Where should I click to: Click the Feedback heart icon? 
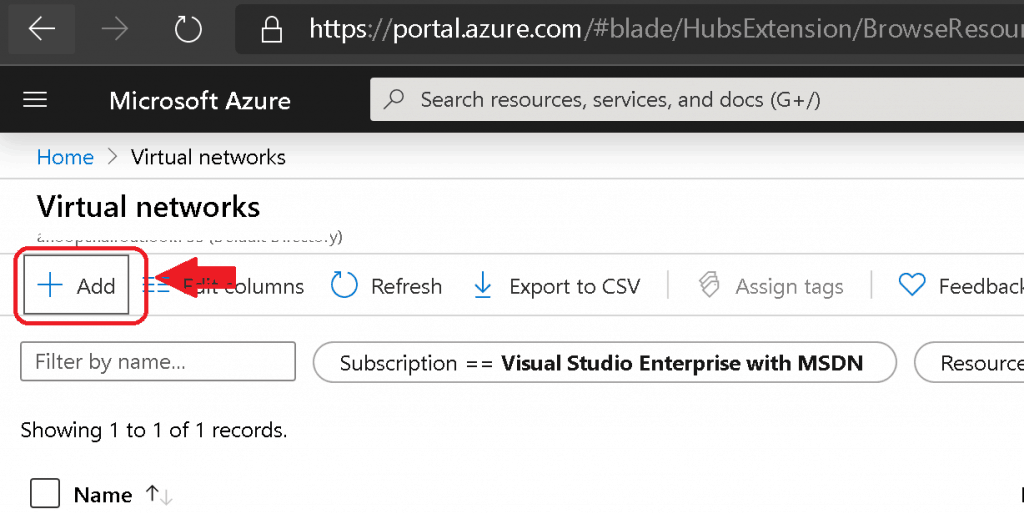point(912,285)
